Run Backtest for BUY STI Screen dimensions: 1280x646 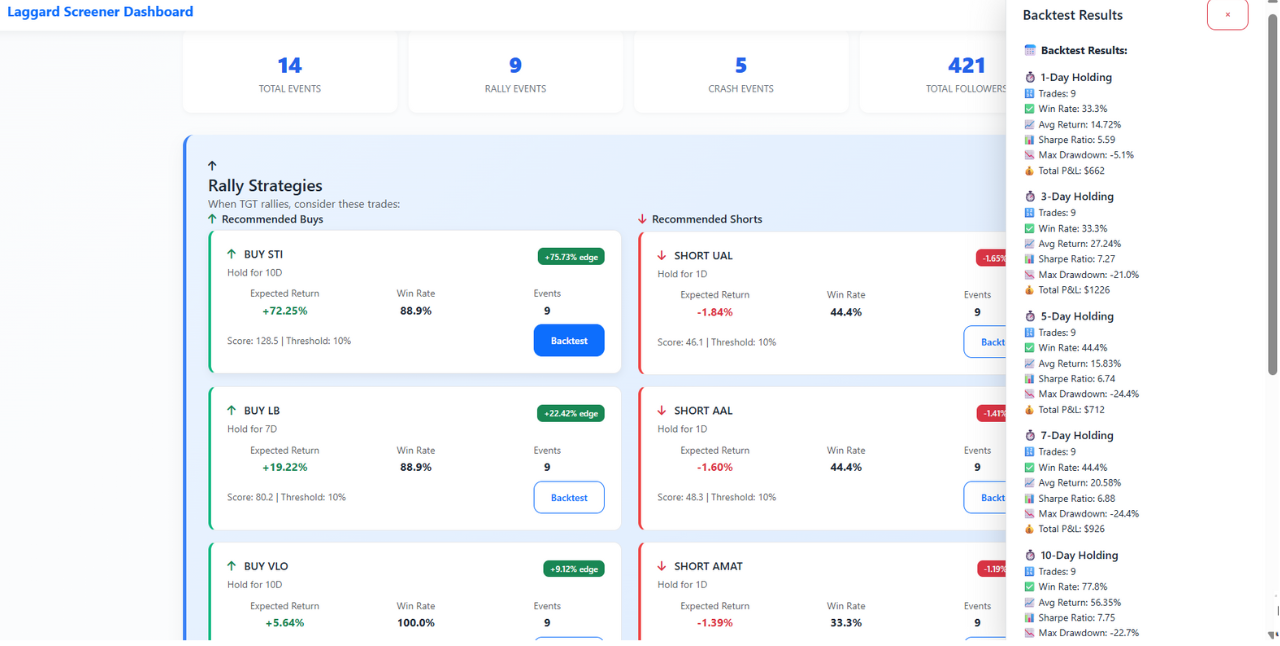[569, 340]
